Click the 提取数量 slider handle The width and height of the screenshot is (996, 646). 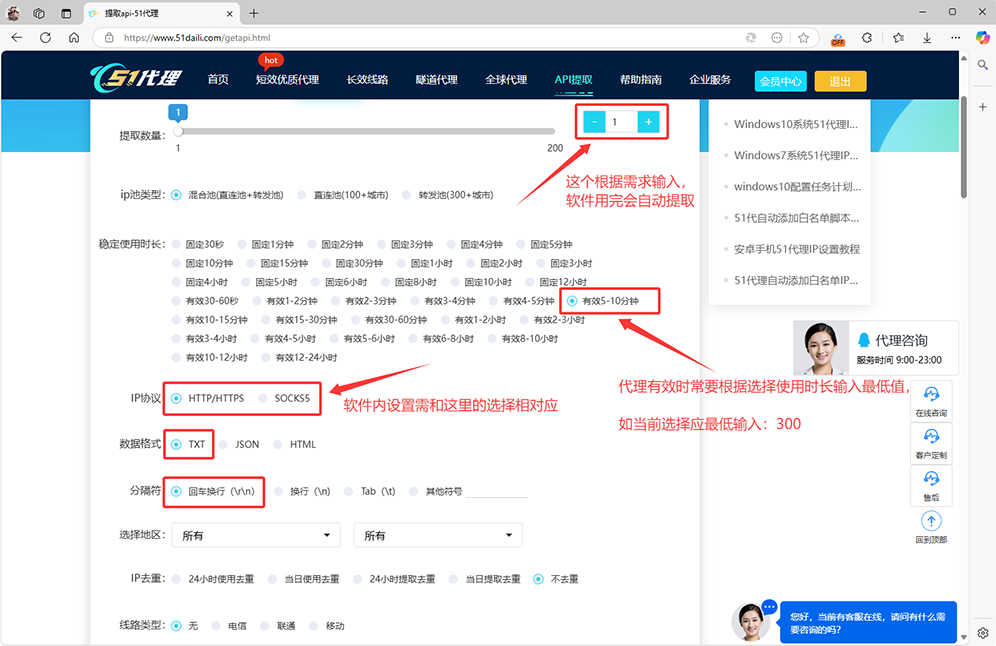pos(178,131)
